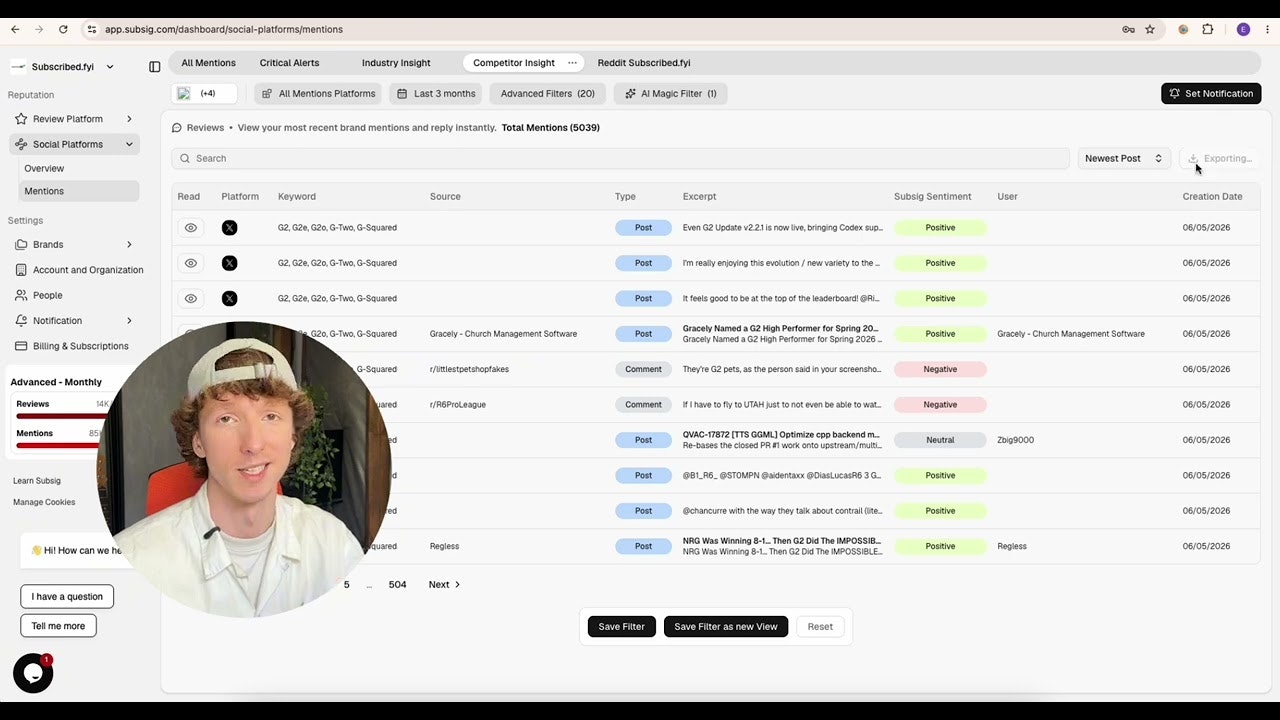
Task: Go to the Next page
Action: point(444,584)
